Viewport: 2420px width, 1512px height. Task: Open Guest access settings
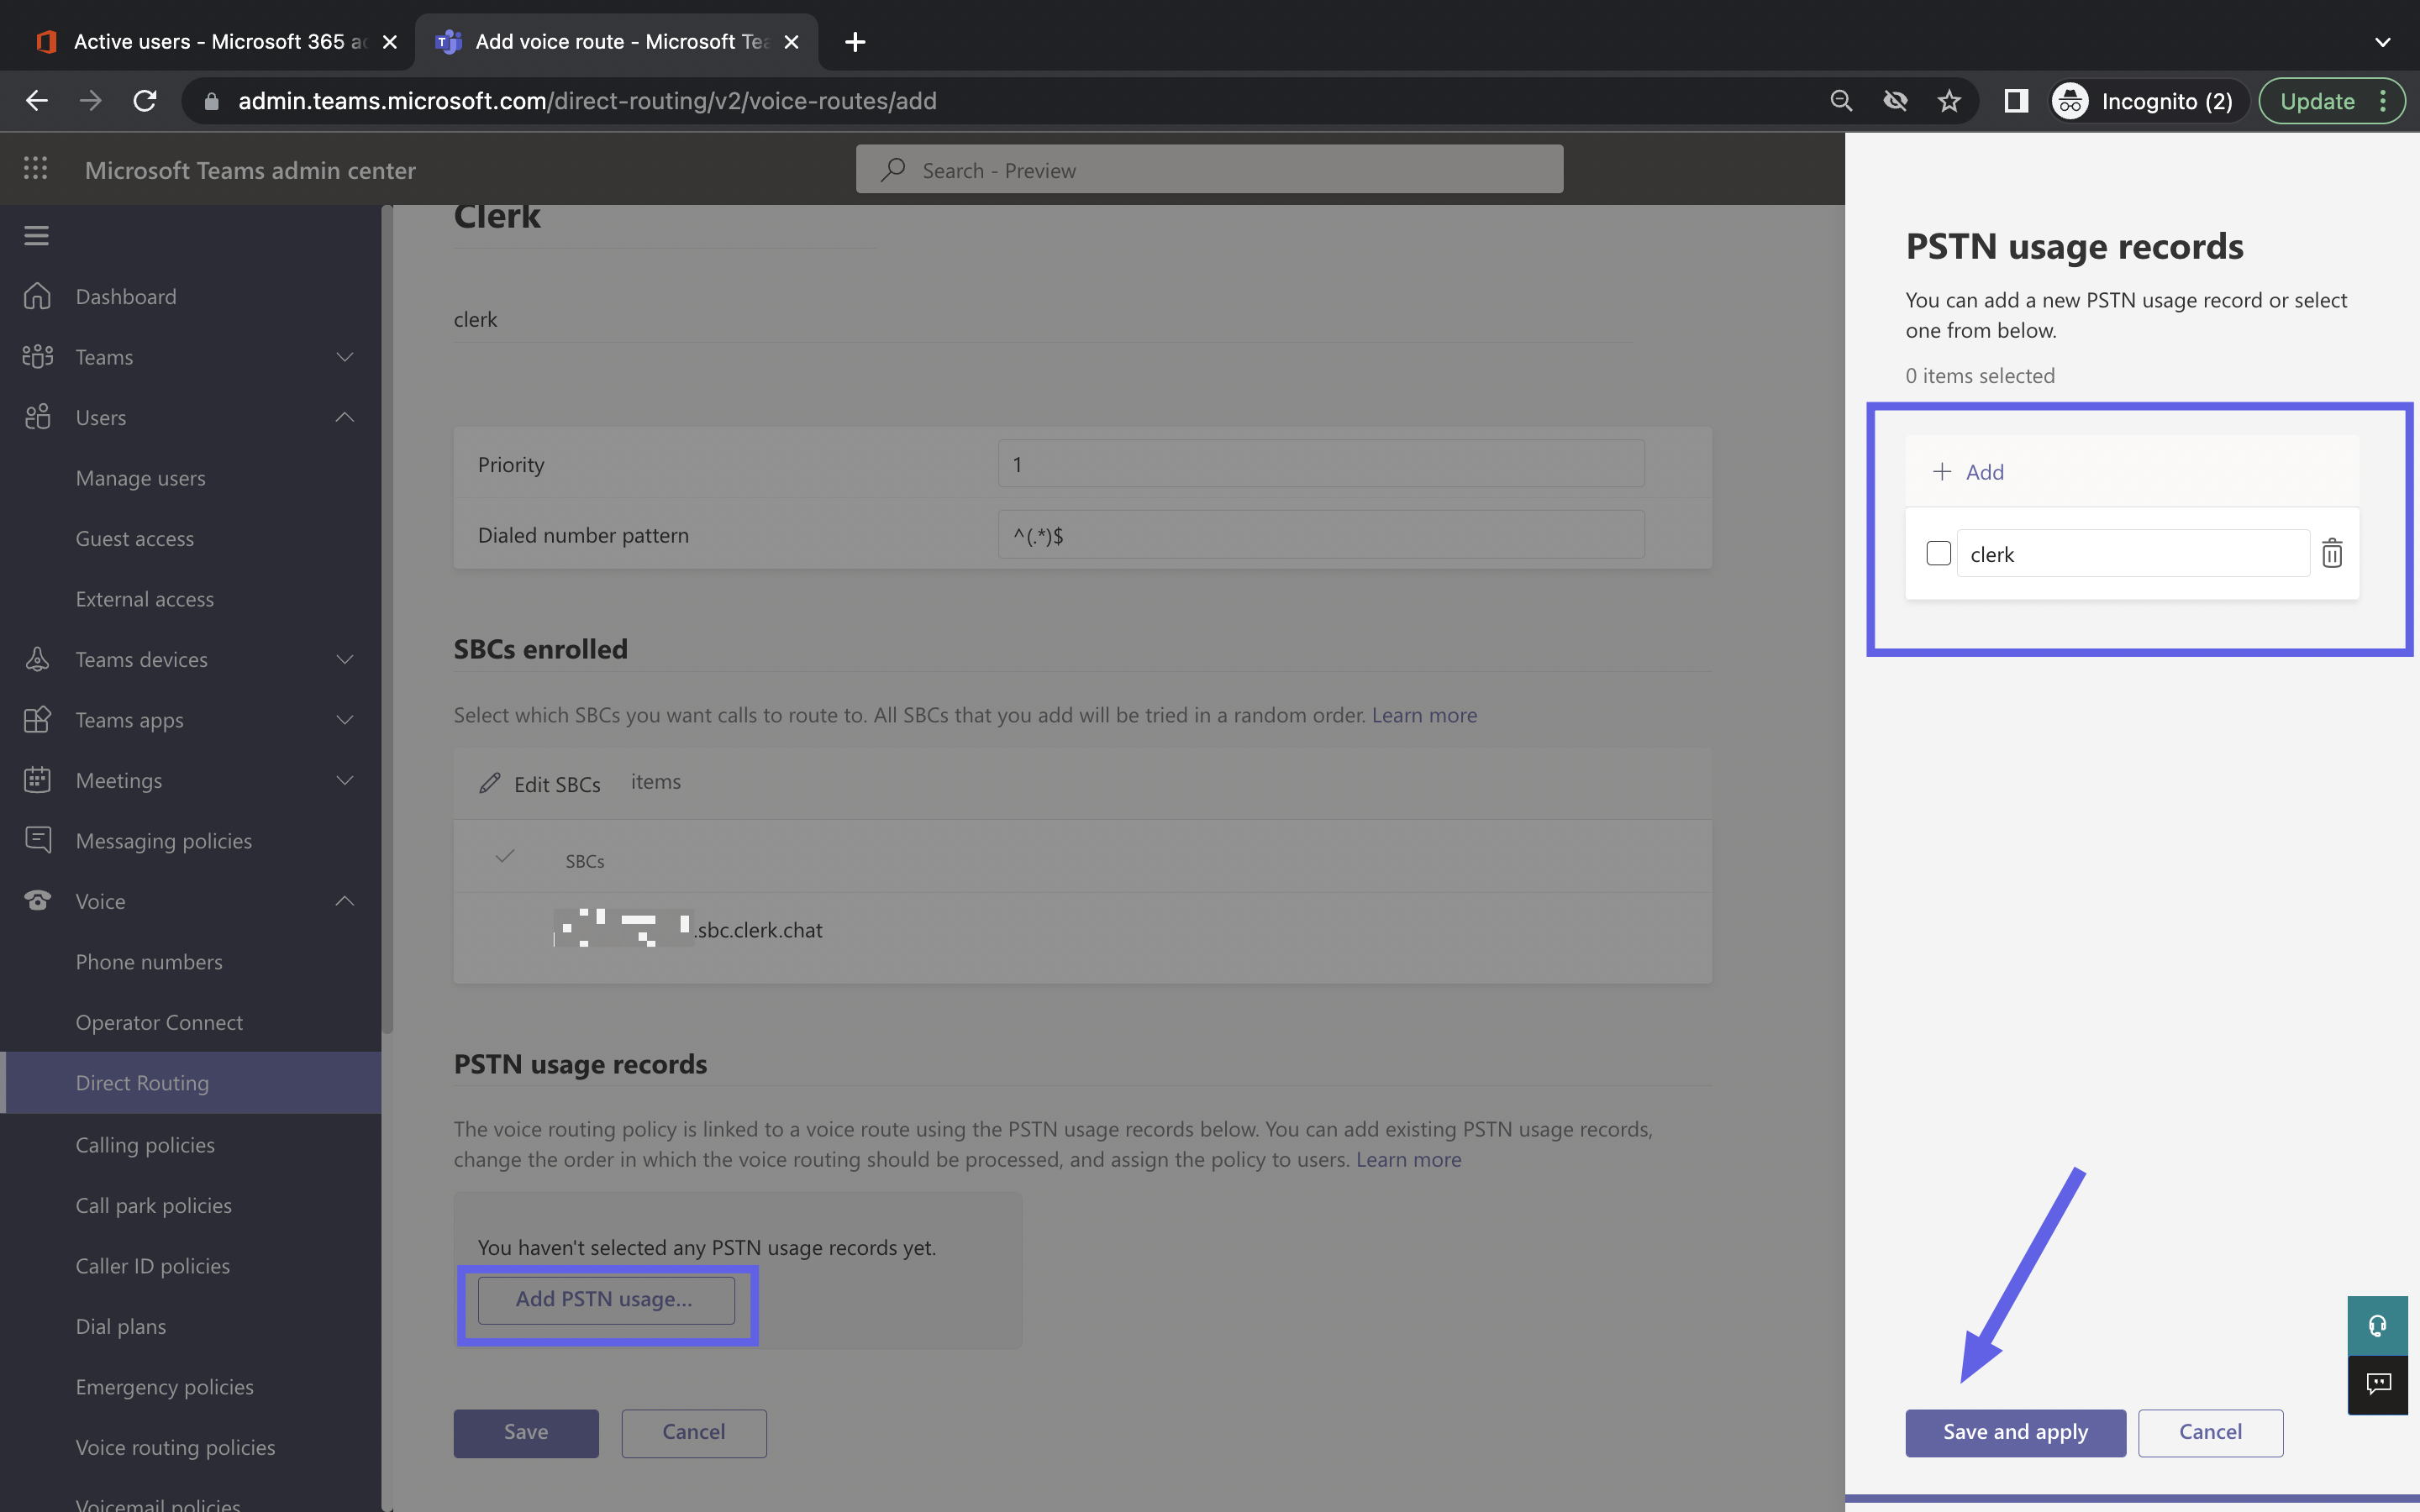tap(135, 538)
